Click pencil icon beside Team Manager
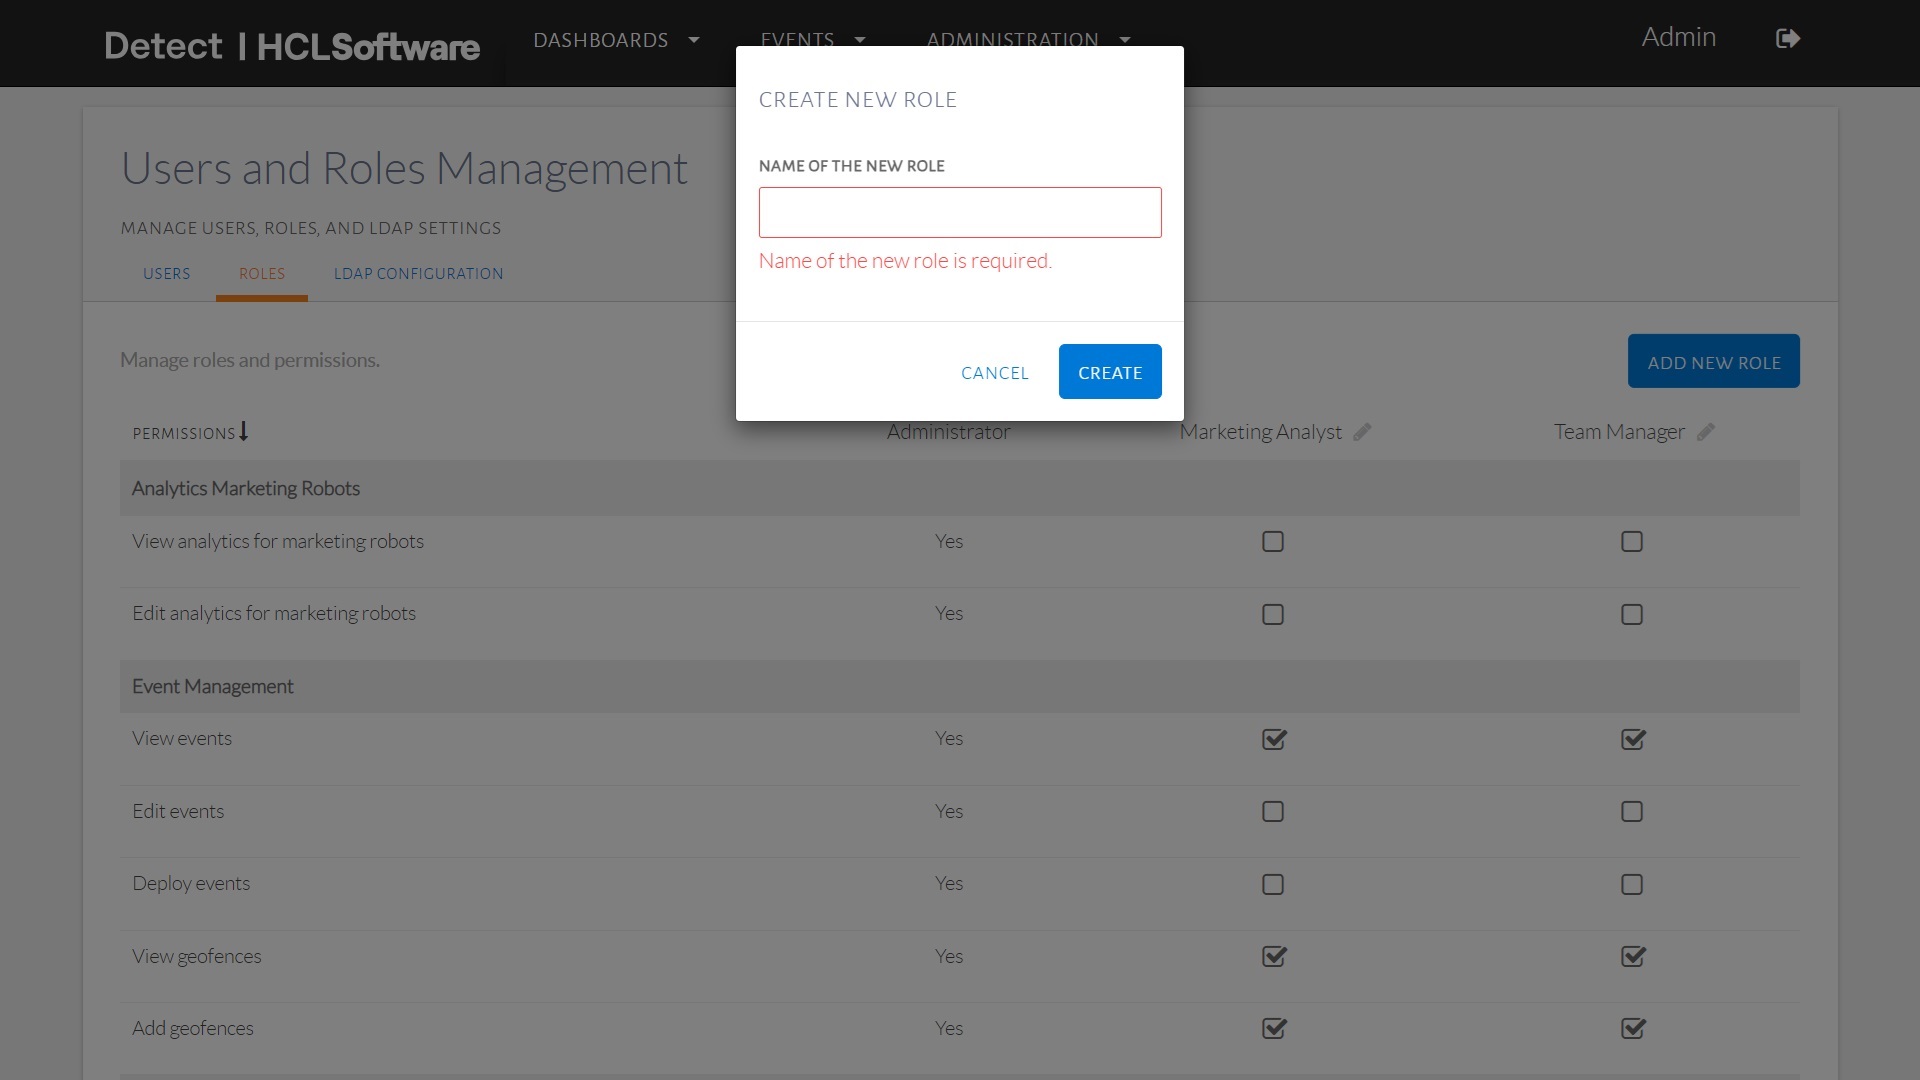Screen dimensions: 1920x1080 tap(1706, 432)
